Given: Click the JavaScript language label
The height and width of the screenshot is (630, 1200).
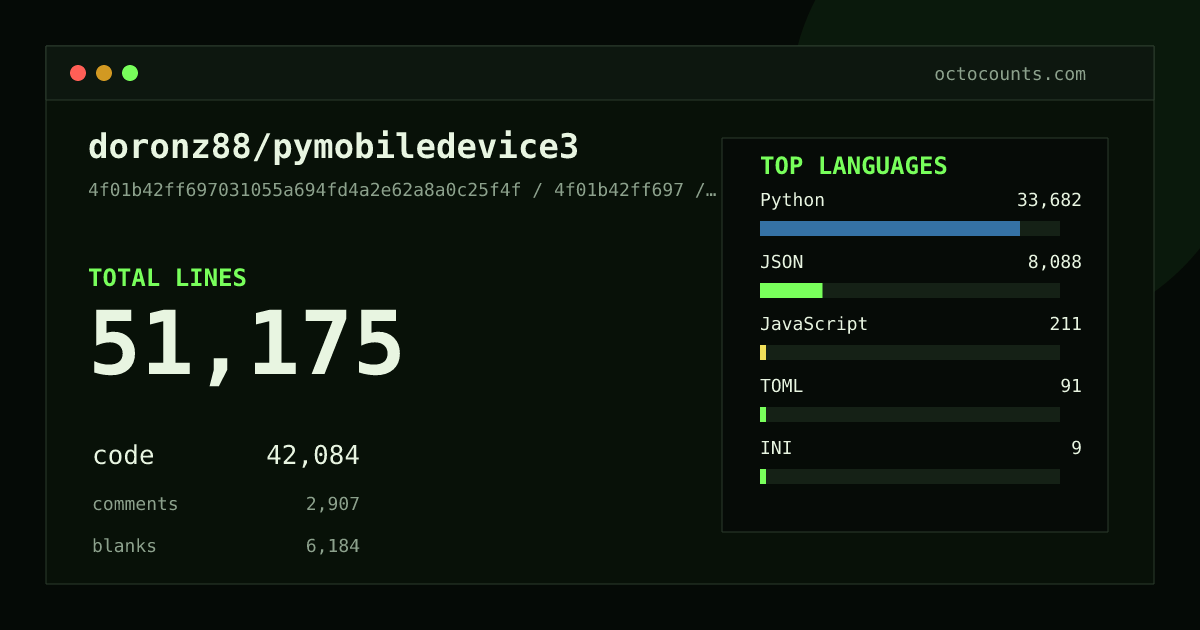Looking at the screenshot, I should [814, 324].
